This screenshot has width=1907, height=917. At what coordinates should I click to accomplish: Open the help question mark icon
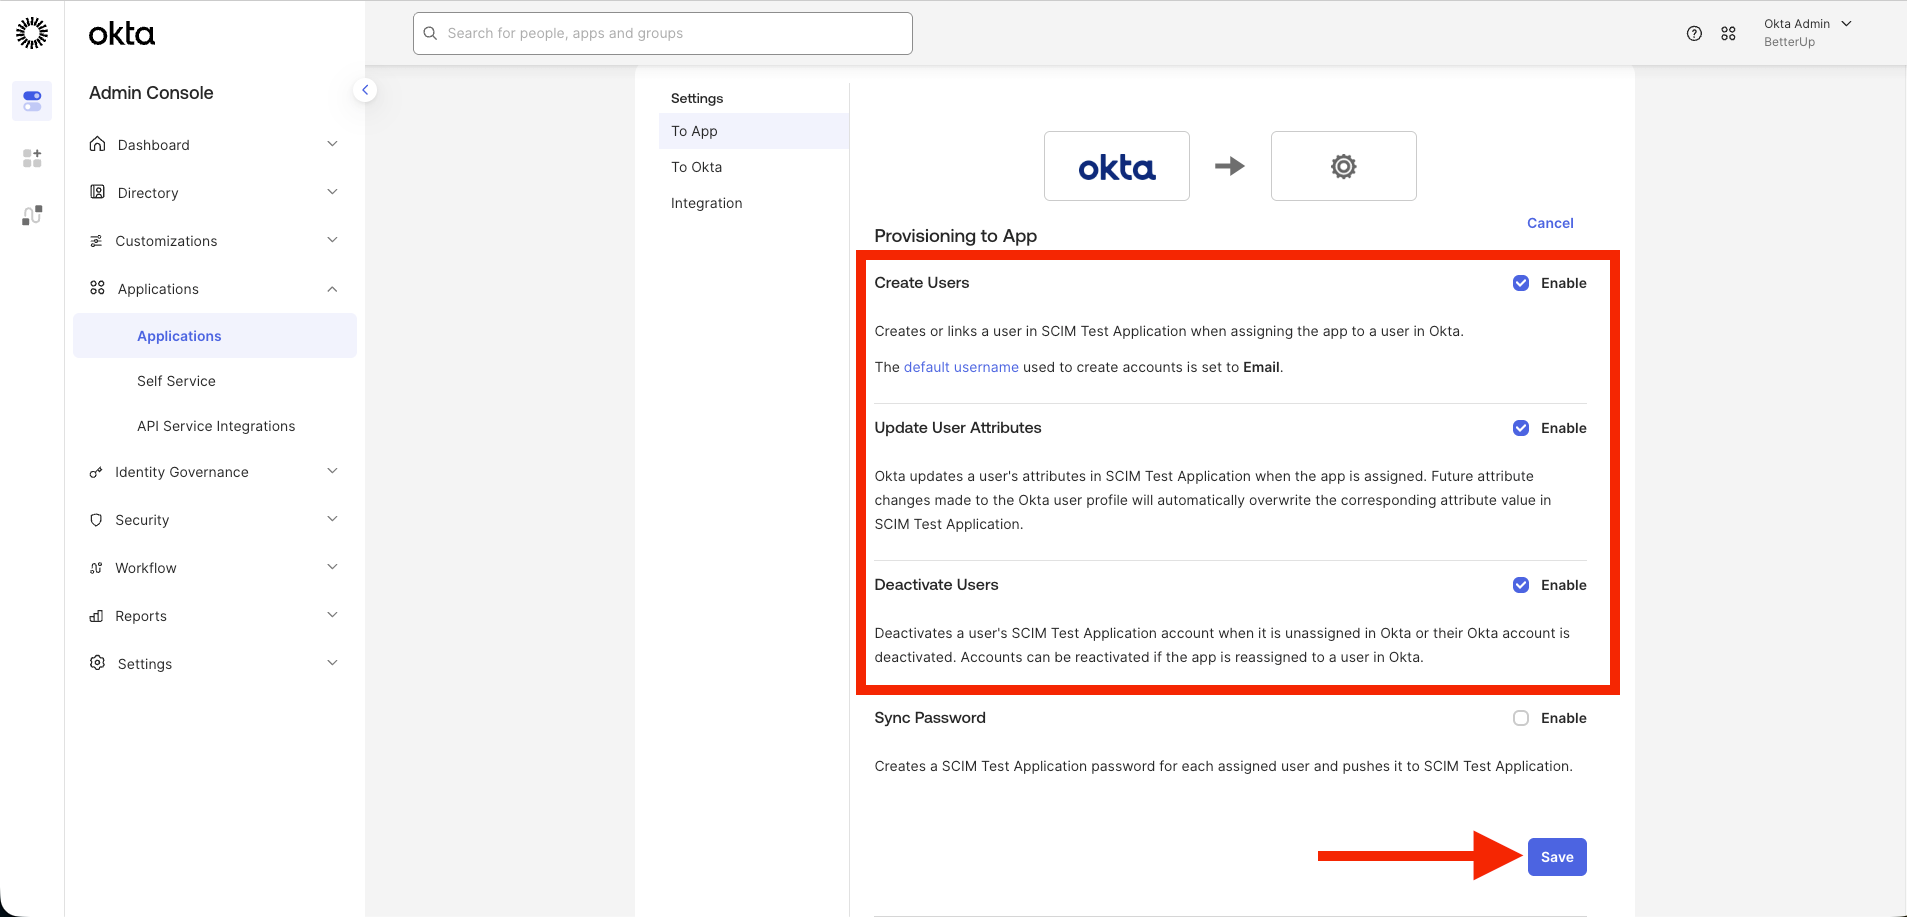point(1694,33)
